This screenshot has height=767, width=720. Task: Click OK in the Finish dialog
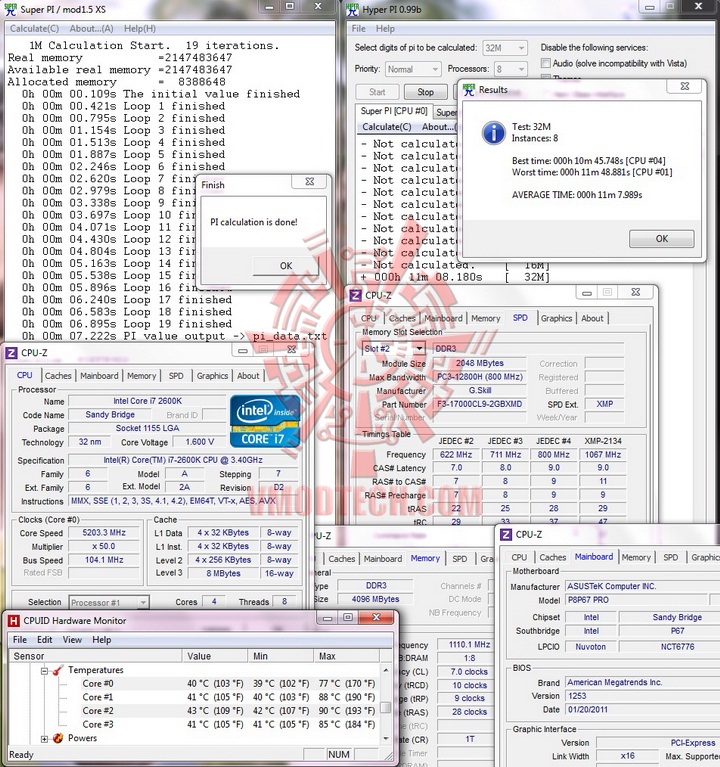[x=286, y=266]
